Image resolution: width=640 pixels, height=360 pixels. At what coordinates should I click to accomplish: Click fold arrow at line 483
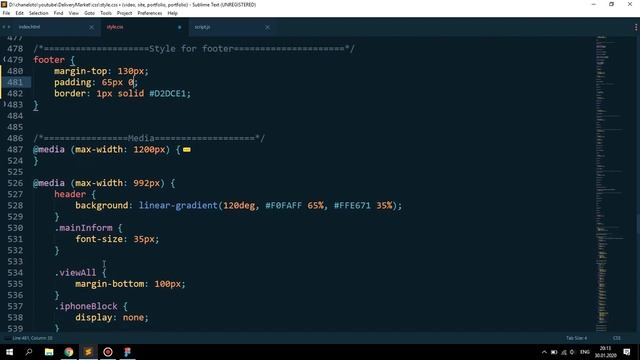4,104
